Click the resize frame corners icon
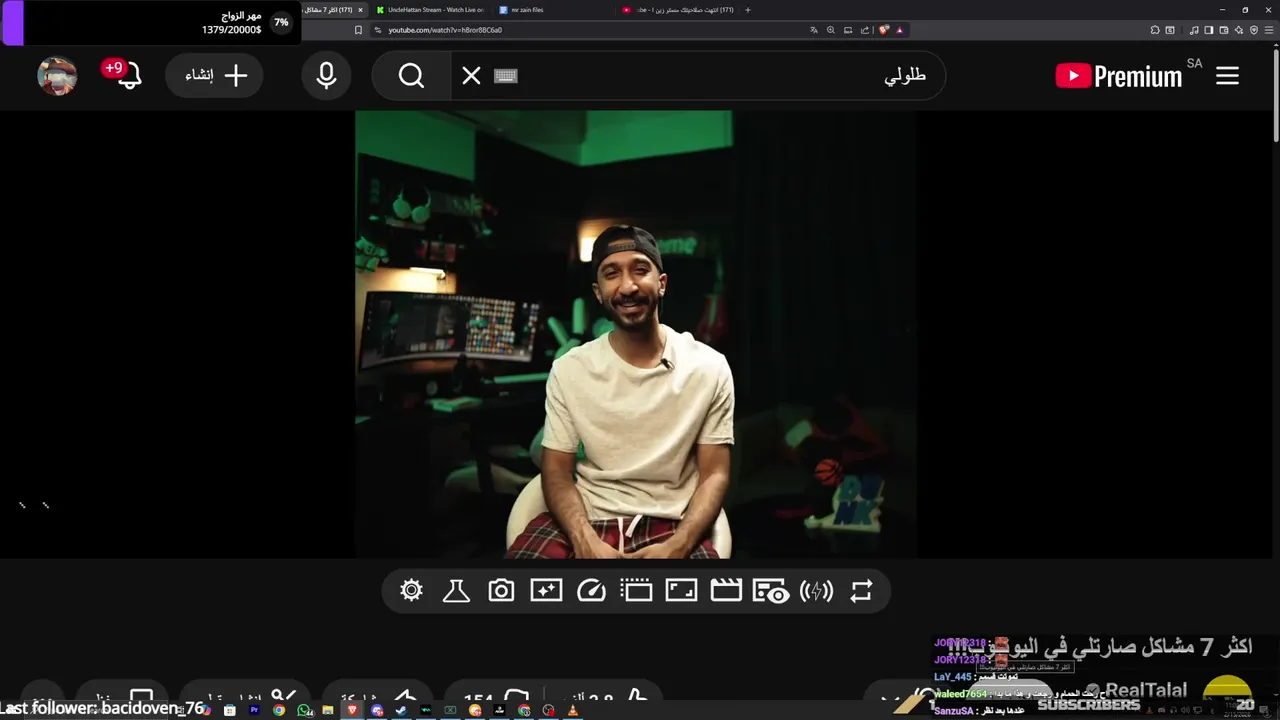 [681, 591]
